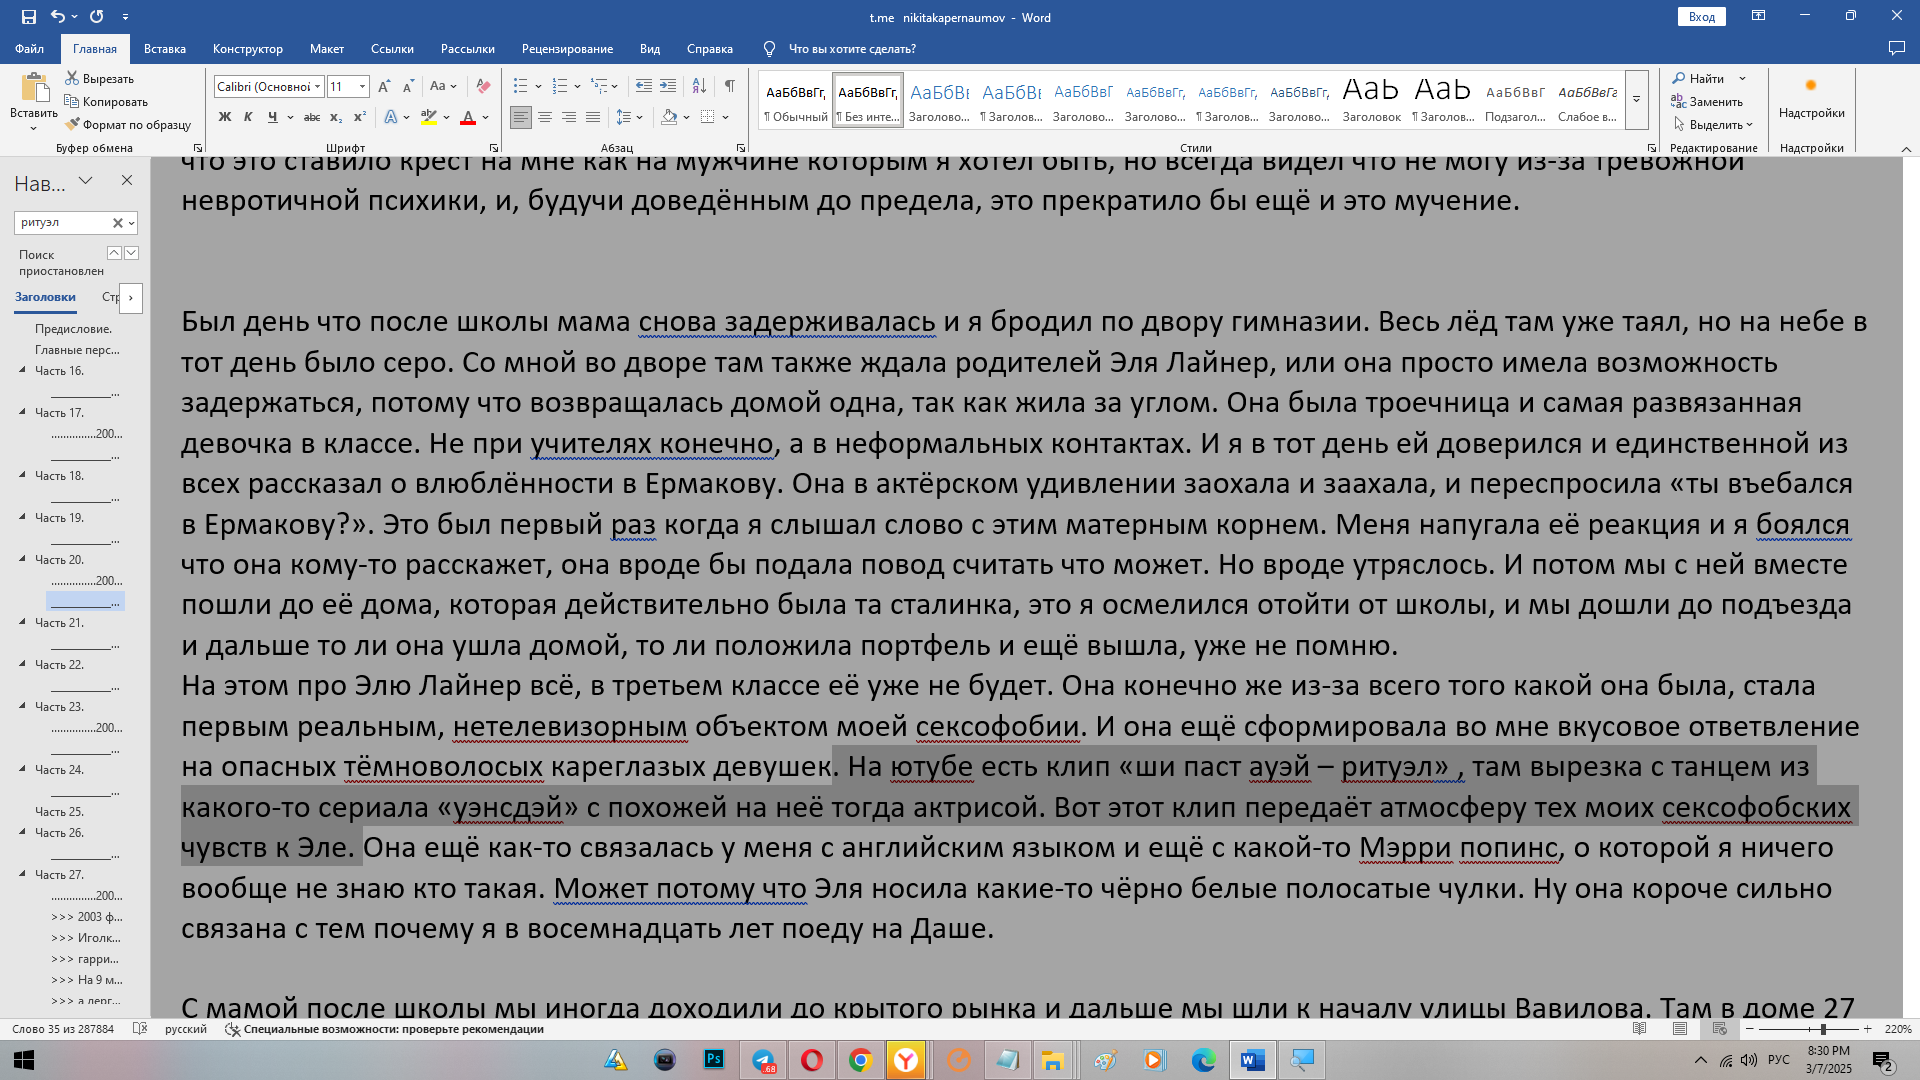
Task: Jump to Часть 21 heading
Action: (60, 623)
